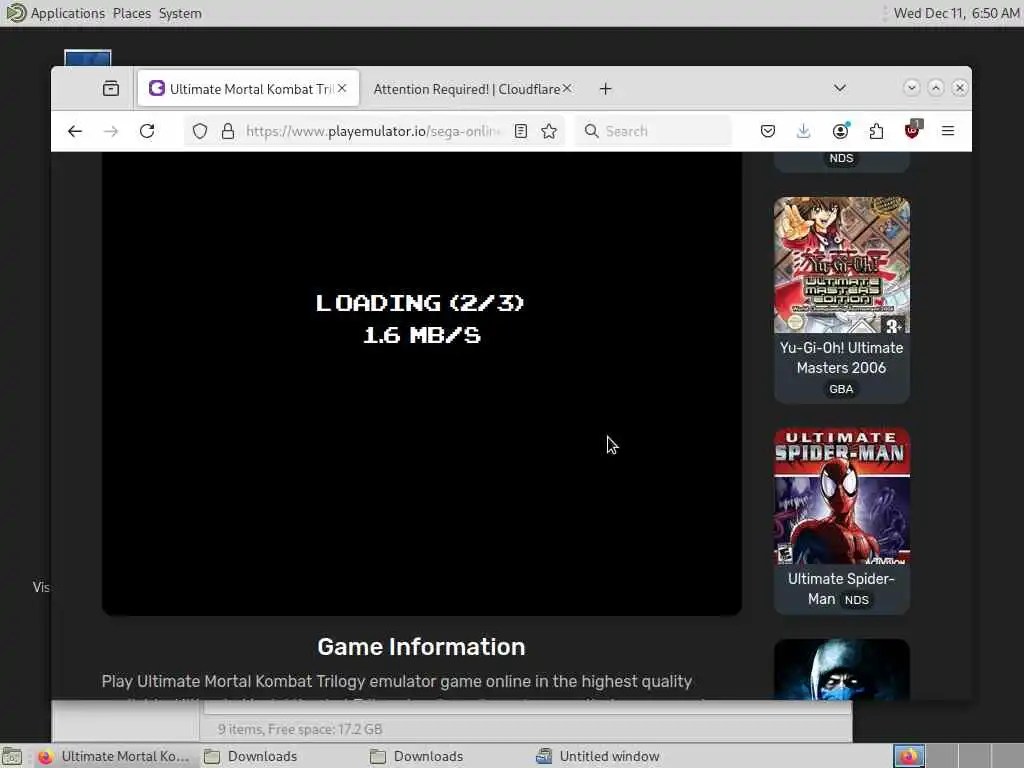Click the MATE logo icon in top panel
This screenshot has width=1024, height=768.
coord(15,12)
